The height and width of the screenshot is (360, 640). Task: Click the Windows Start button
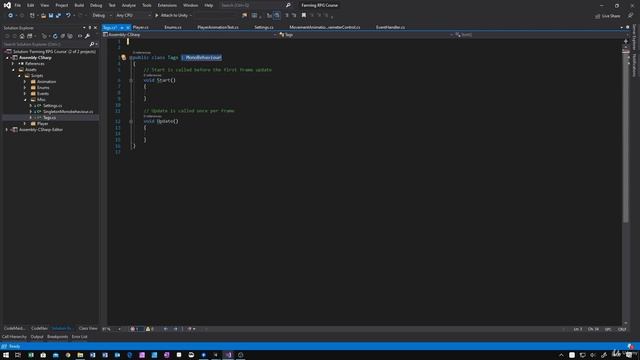pyautogui.click(x=6, y=355)
